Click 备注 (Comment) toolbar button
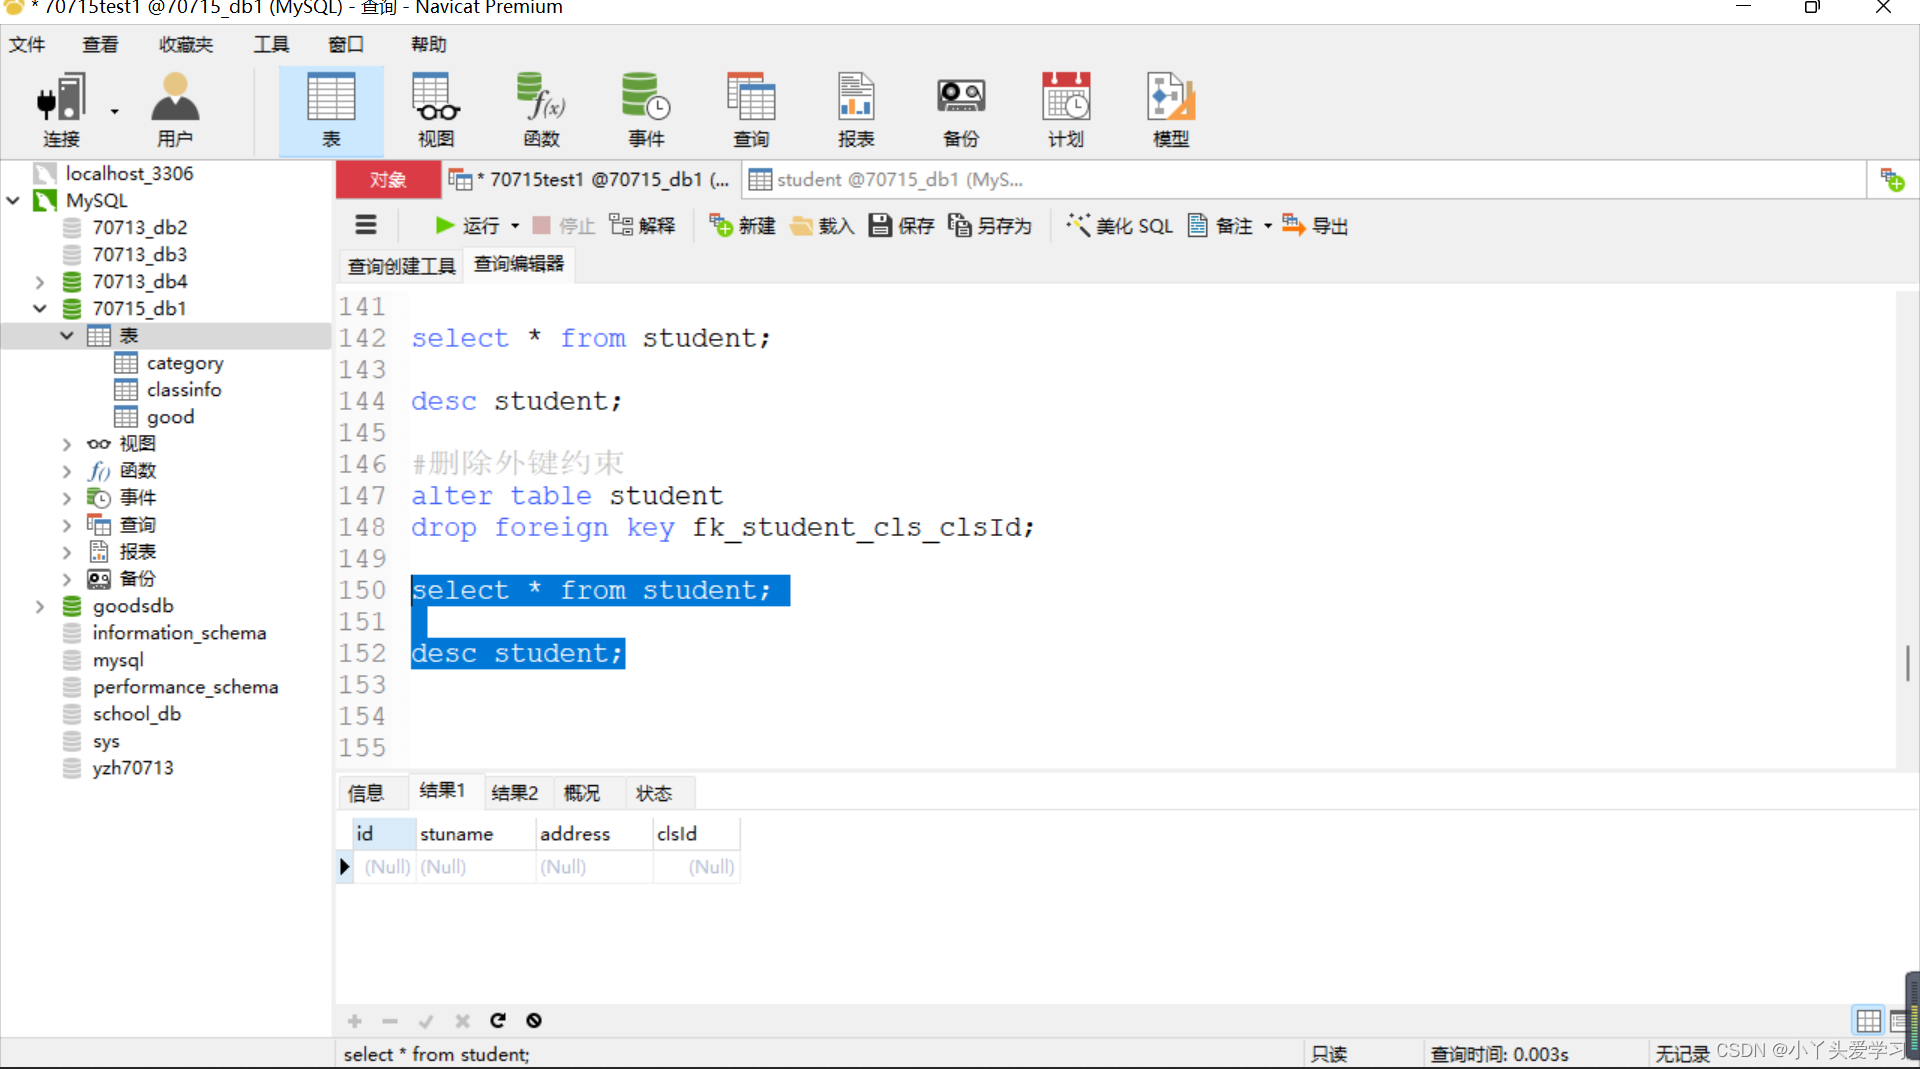This screenshot has width=1920, height=1069. click(1220, 226)
